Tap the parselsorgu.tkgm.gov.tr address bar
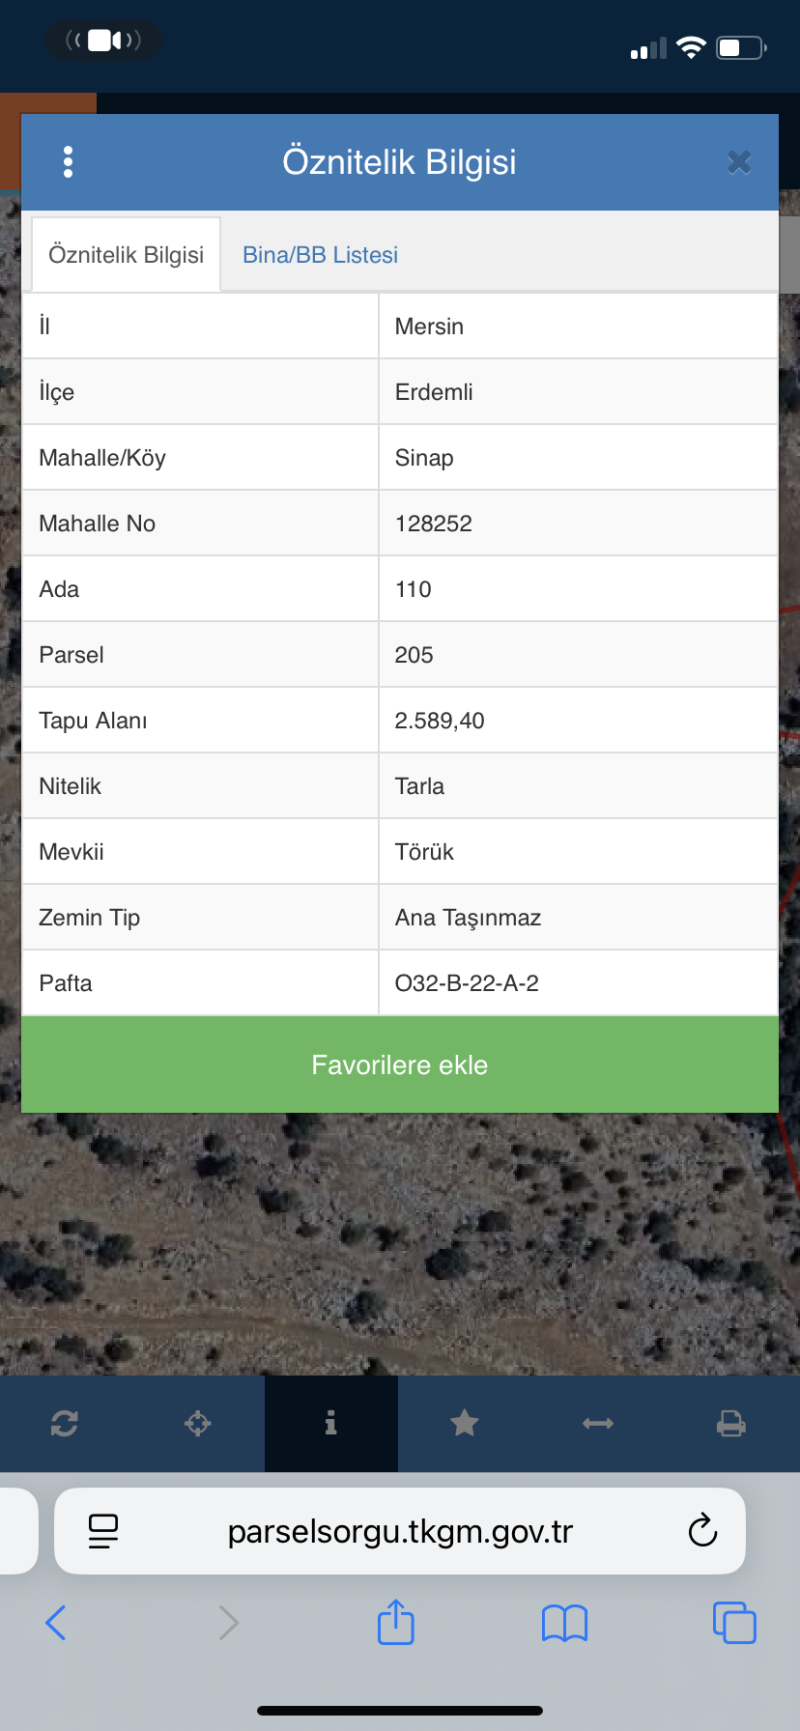This screenshot has width=800, height=1731. (400, 1531)
